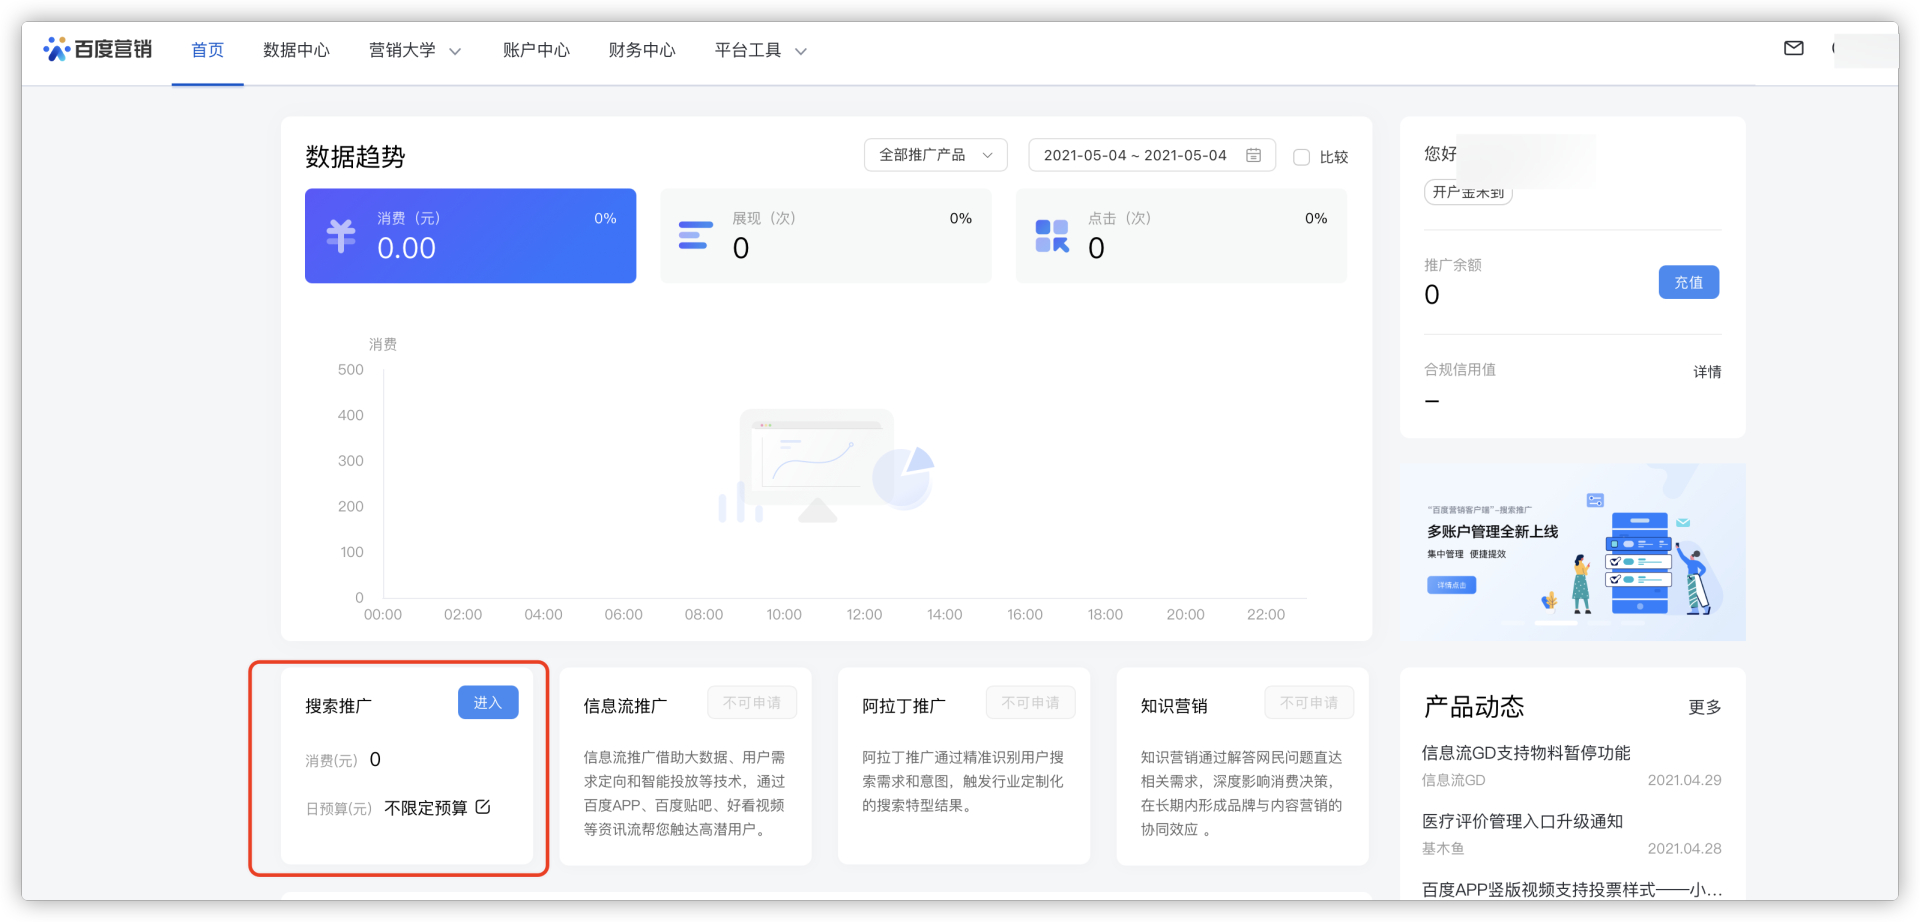Click 不限定预算 budget value
The height and width of the screenshot is (922, 1920).
pos(426,808)
